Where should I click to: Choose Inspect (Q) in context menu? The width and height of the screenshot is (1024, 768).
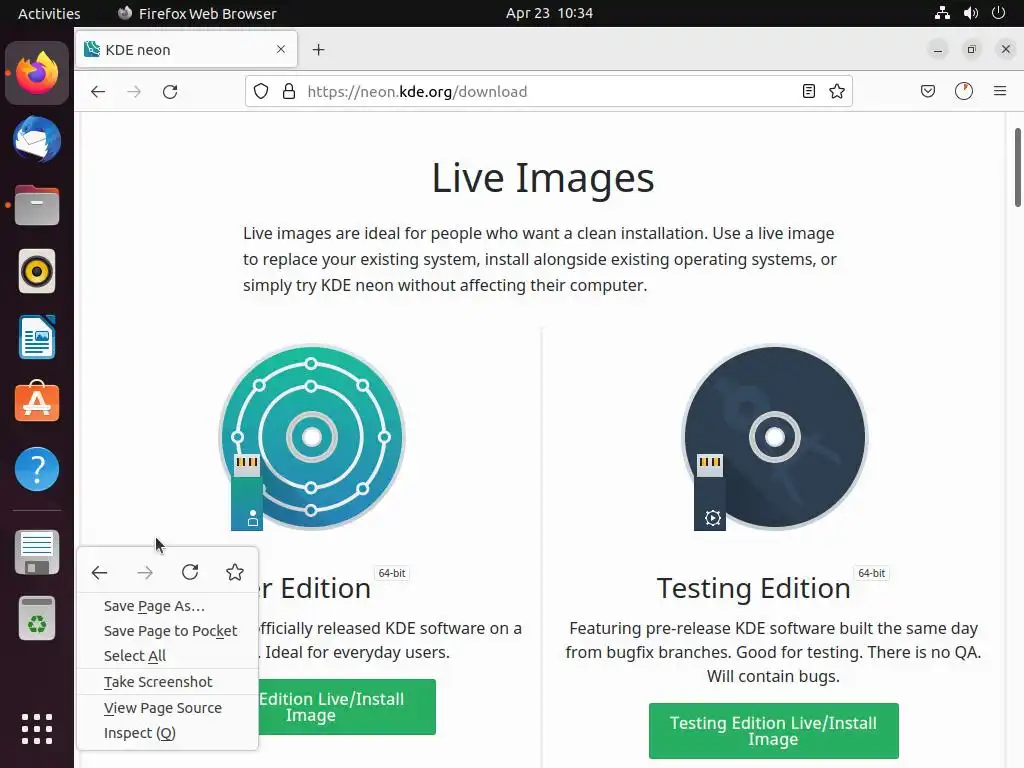coord(167,733)
